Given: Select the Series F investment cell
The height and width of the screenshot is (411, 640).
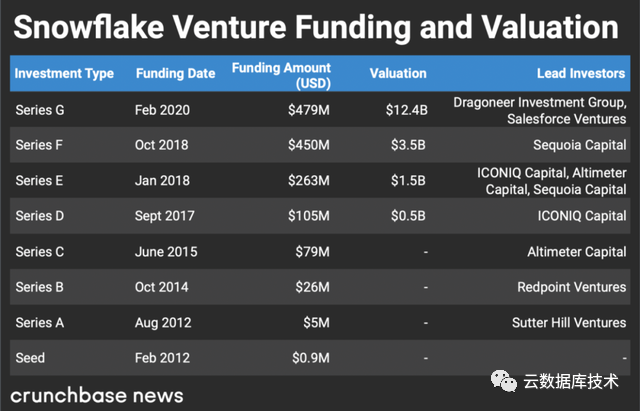Looking at the screenshot, I should click(39, 146).
